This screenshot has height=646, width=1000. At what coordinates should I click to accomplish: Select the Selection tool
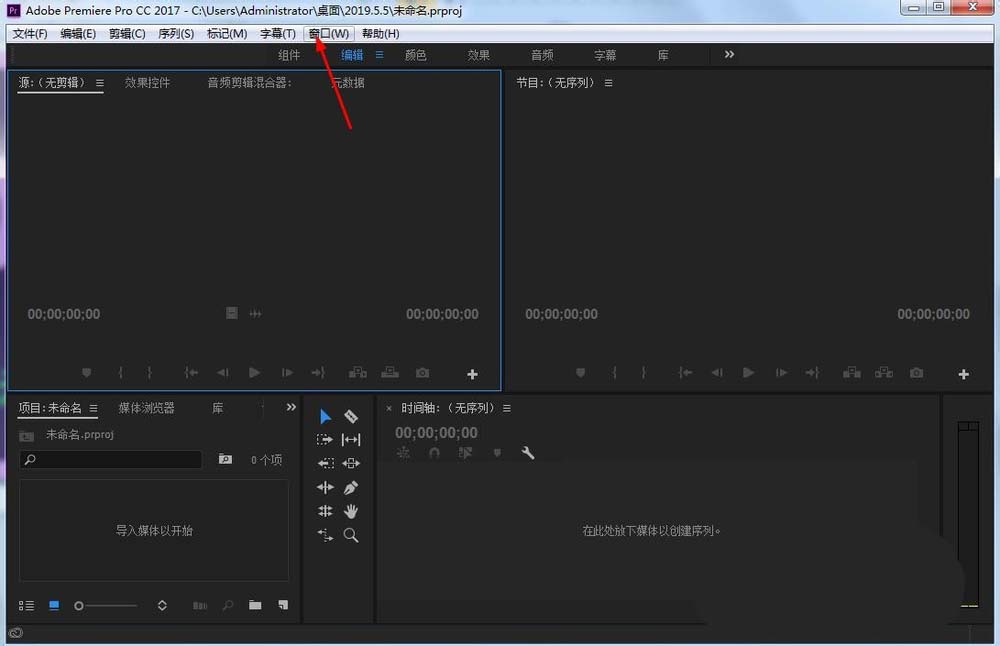click(324, 417)
